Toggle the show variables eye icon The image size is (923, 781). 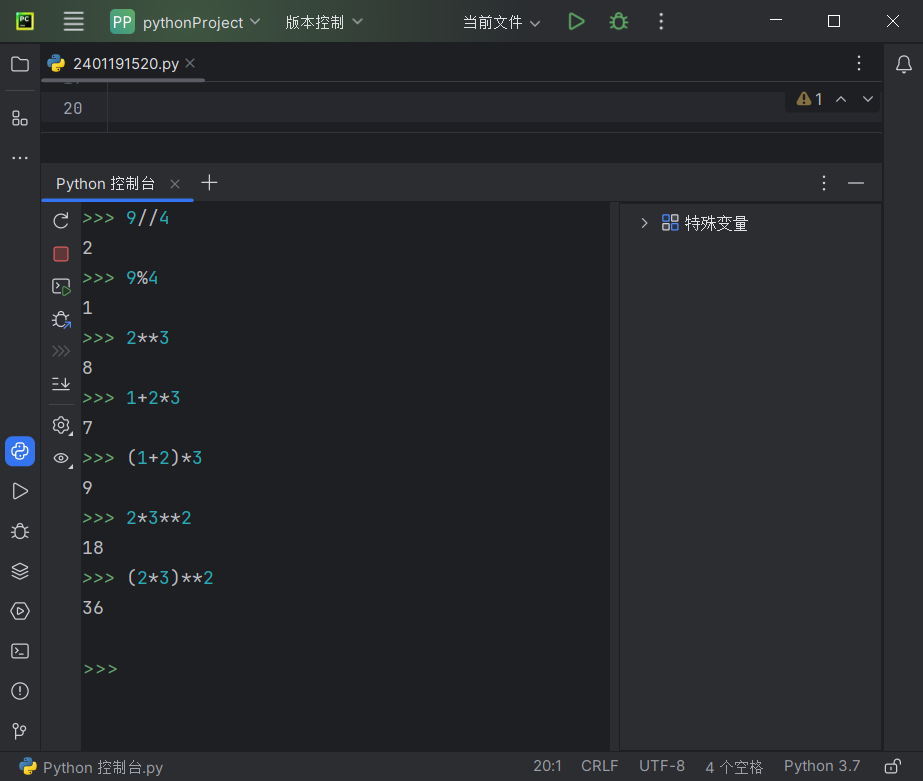click(x=61, y=458)
